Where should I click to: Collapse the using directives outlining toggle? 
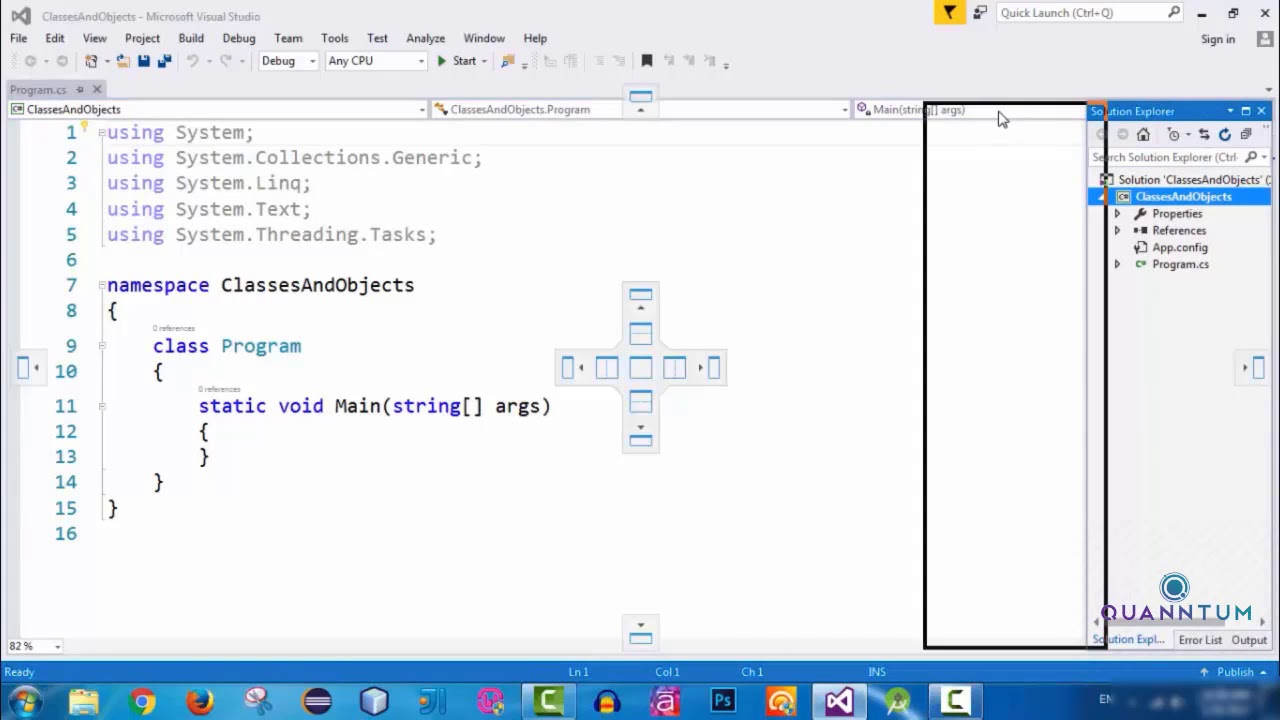point(102,132)
